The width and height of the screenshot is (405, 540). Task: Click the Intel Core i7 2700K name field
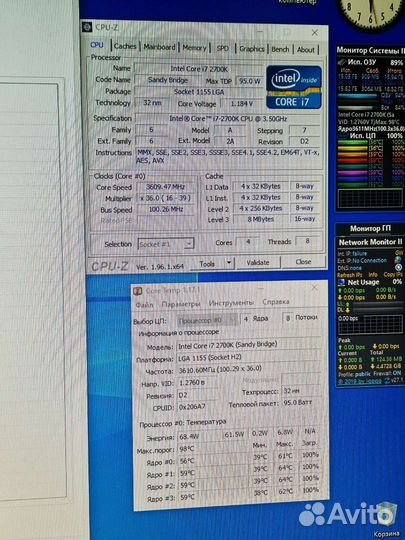click(199, 69)
